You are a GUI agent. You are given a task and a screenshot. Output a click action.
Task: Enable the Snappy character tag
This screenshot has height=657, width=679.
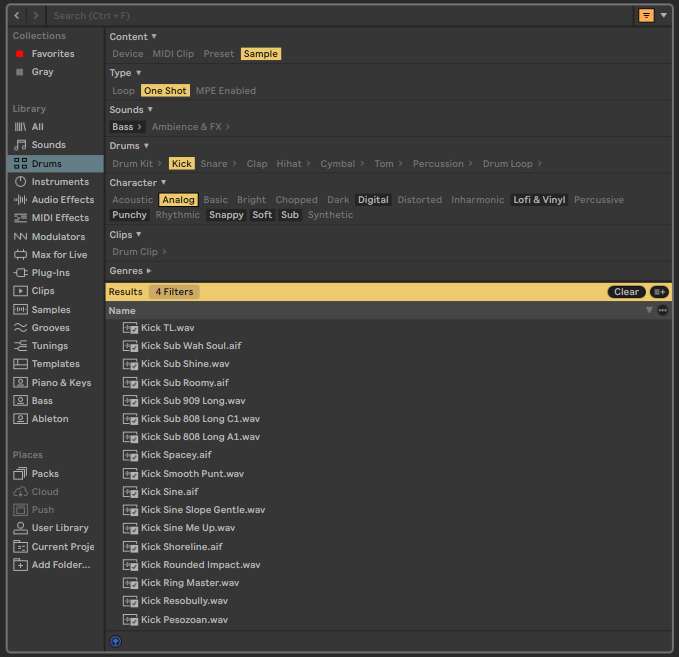[226, 215]
